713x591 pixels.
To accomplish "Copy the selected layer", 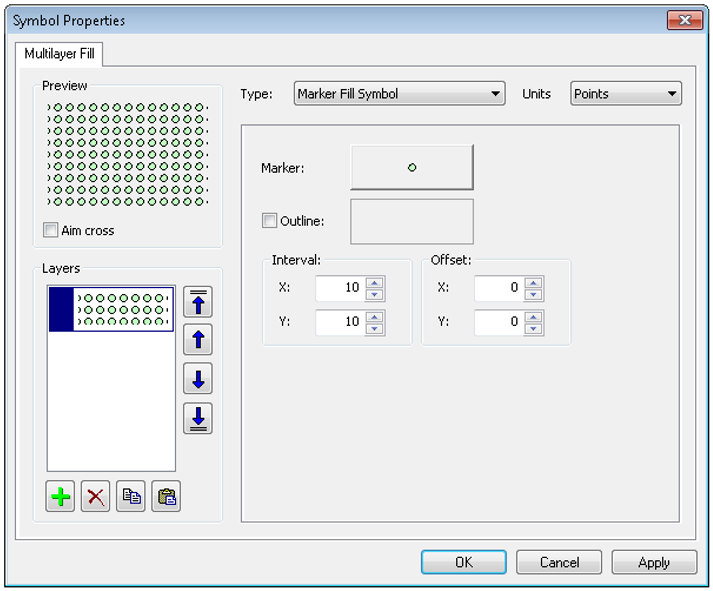I will coord(130,497).
